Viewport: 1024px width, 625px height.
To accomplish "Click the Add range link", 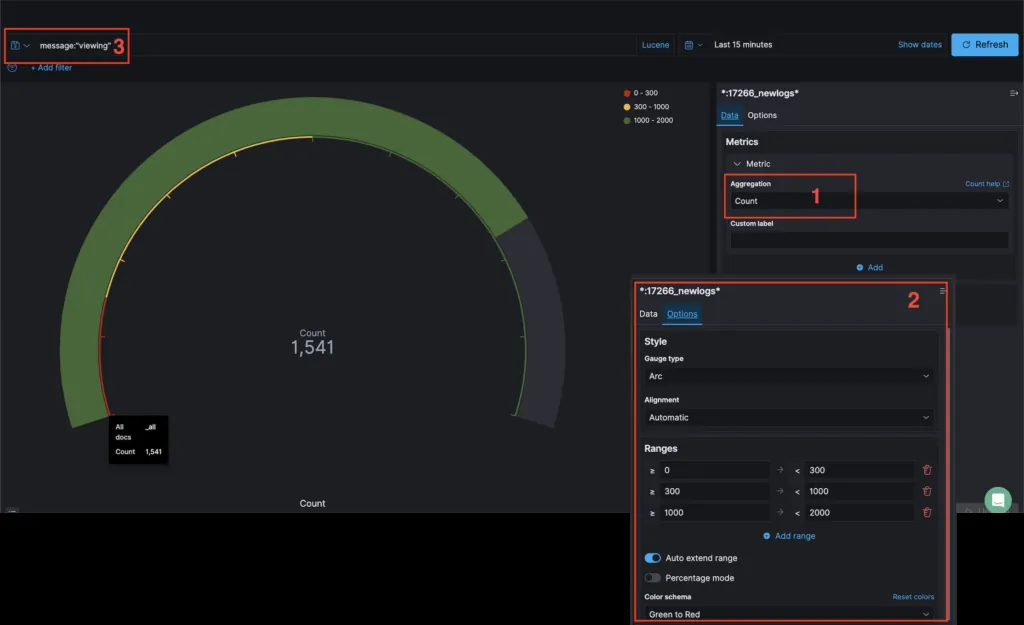I will 789,536.
